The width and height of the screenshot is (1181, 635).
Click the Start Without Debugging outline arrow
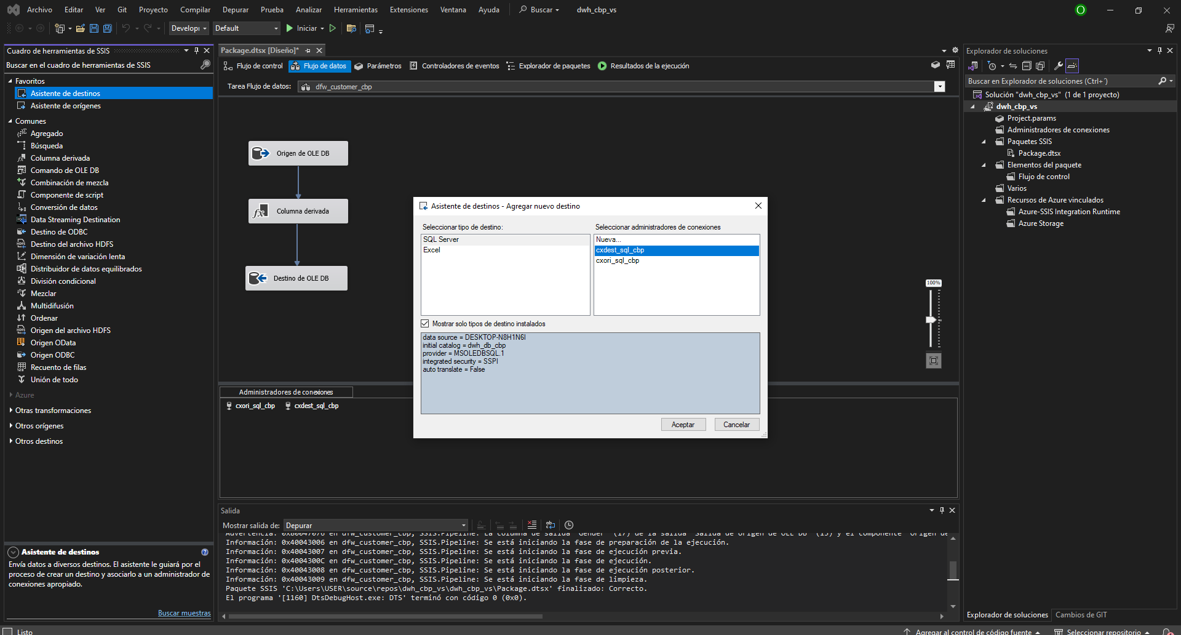333,29
